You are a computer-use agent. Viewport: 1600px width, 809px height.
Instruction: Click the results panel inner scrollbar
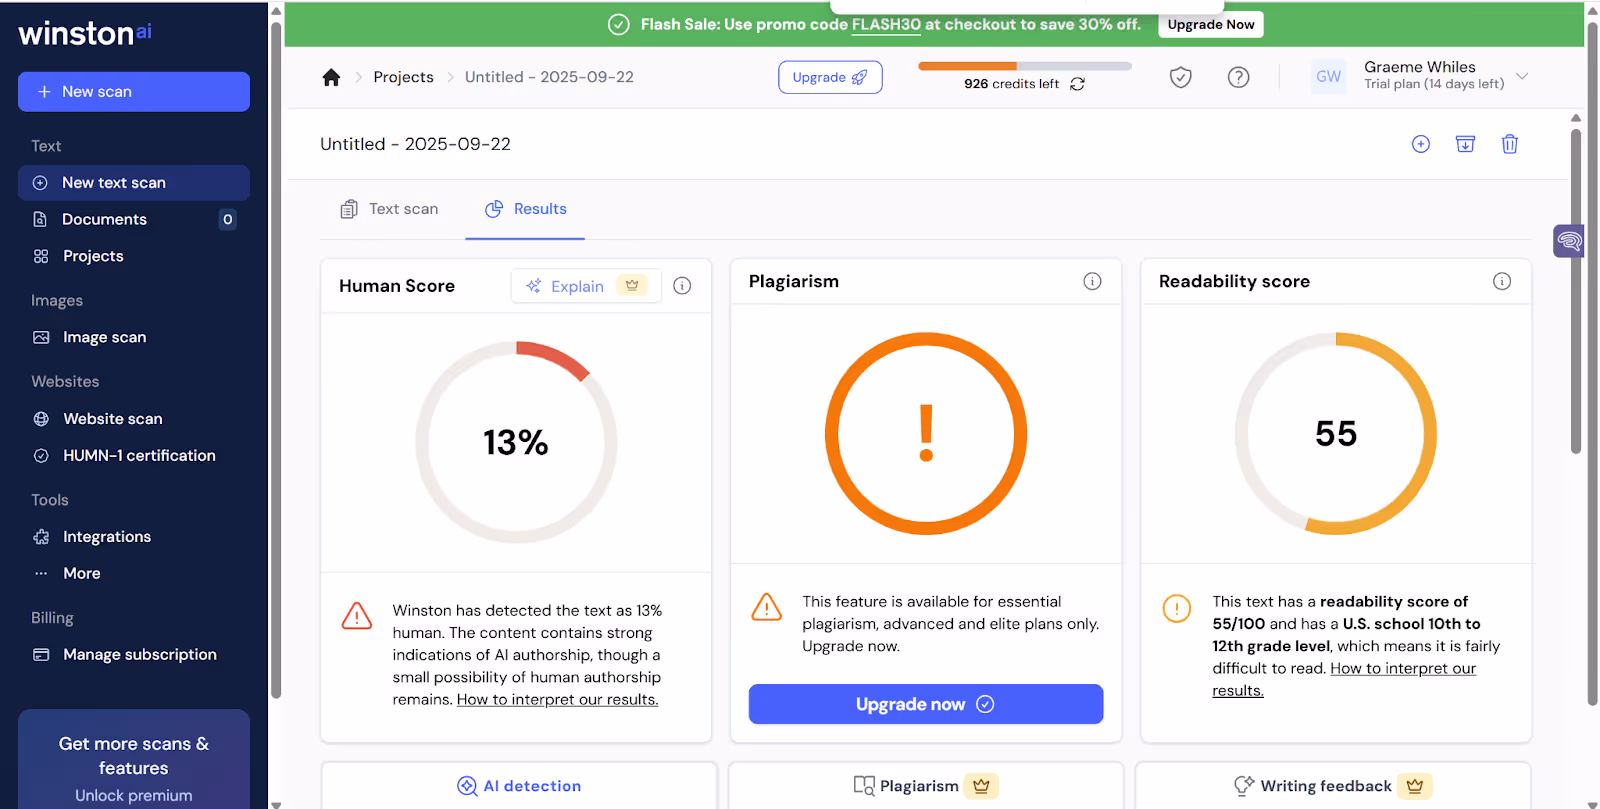(x=1576, y=290)
